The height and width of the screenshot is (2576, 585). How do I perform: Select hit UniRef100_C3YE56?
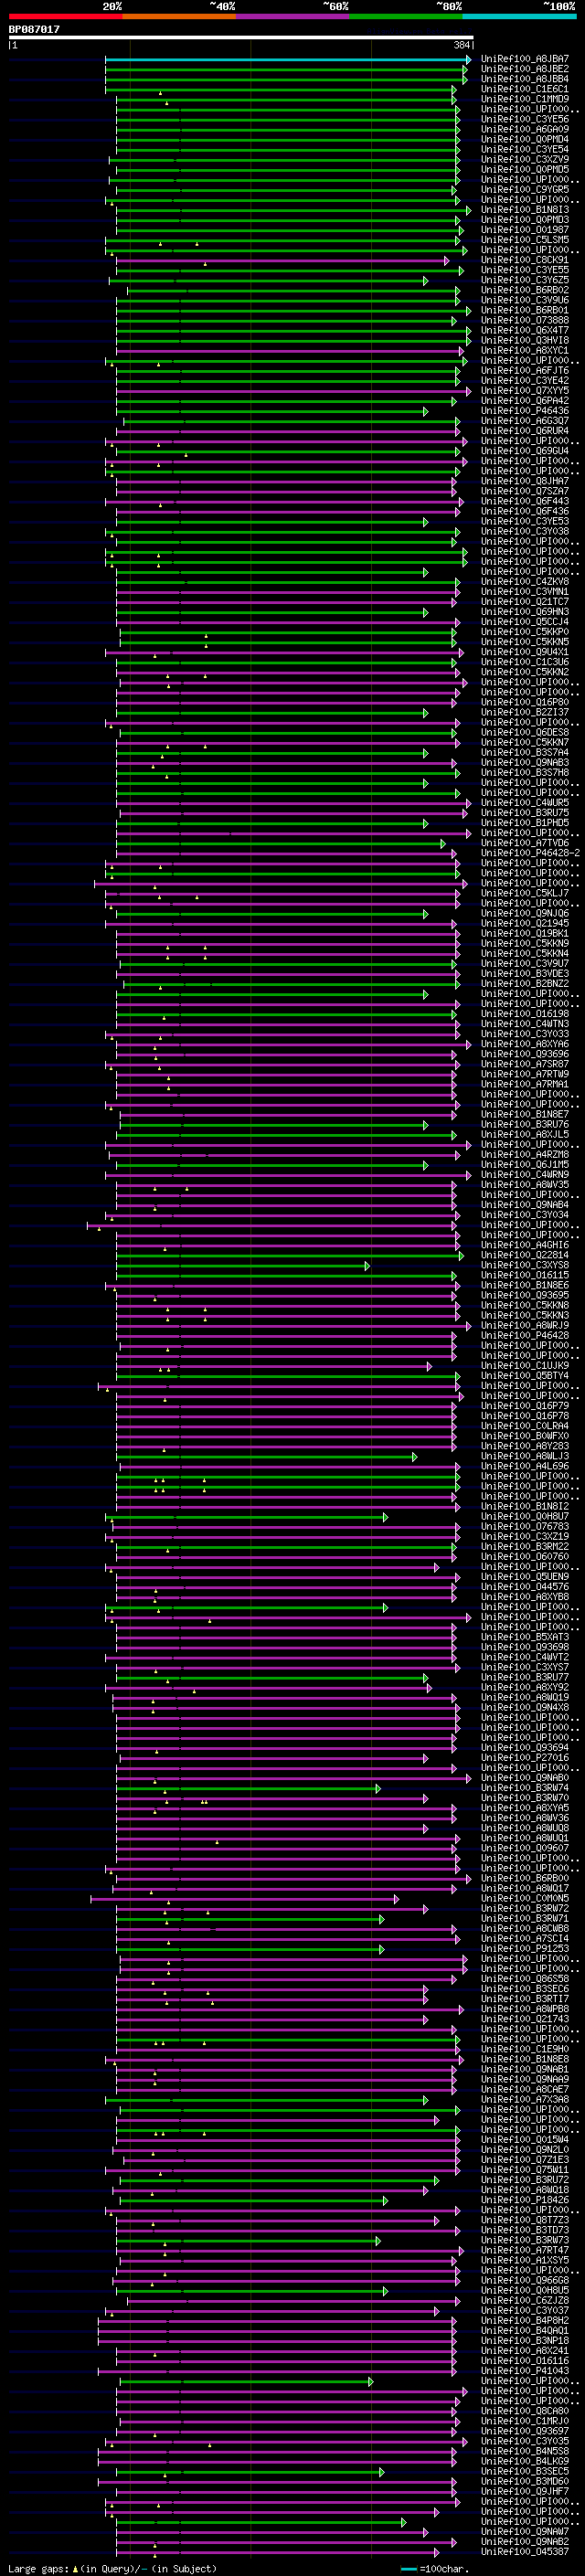pos(525,119)
